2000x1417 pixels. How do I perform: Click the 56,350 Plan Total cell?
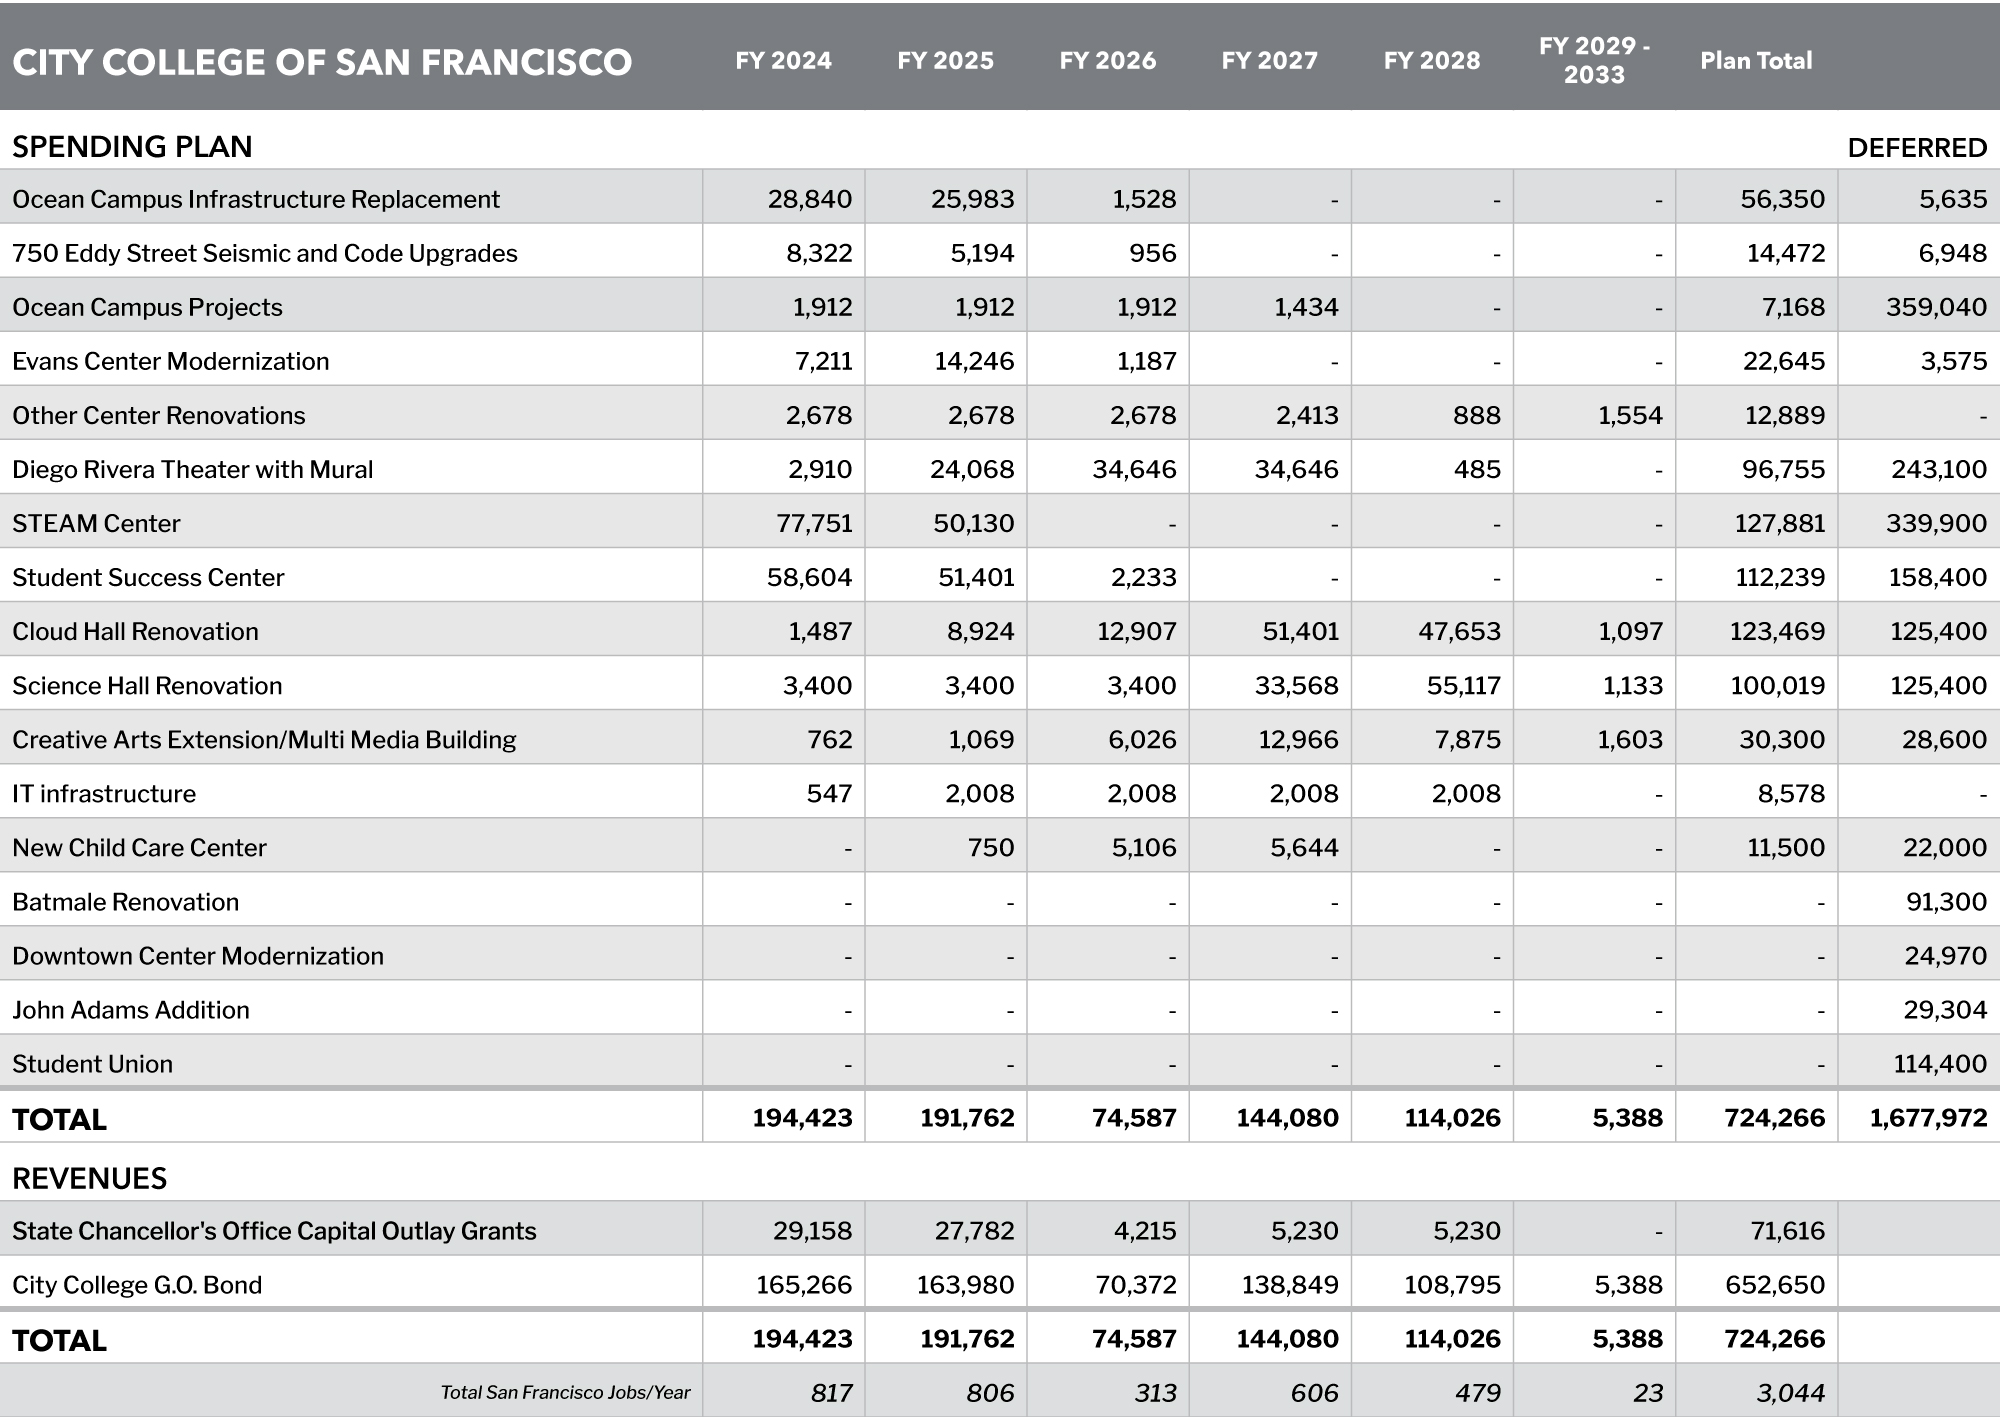(x=1782, y=199)
